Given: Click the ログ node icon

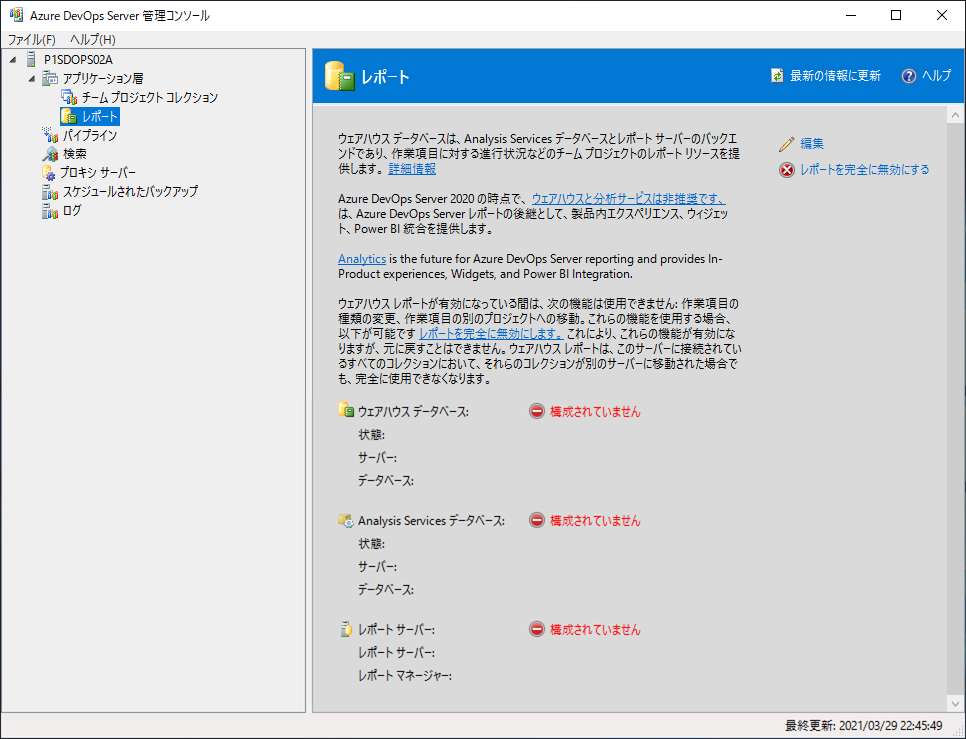Looking at the screenshot, I should point(50,211).
